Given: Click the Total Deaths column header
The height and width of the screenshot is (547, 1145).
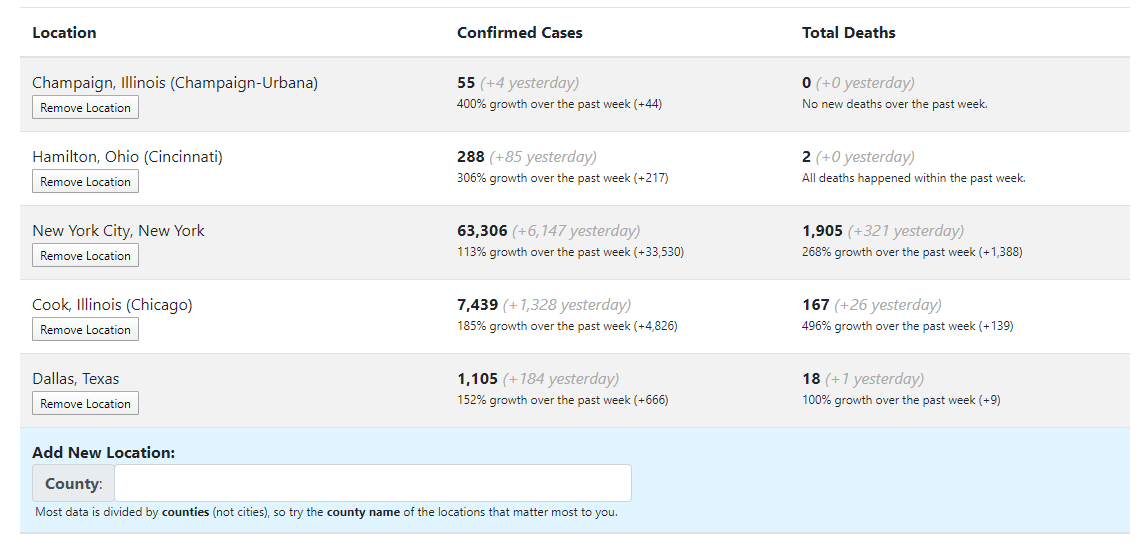Looking at the screenshot, I should [848, 33].
